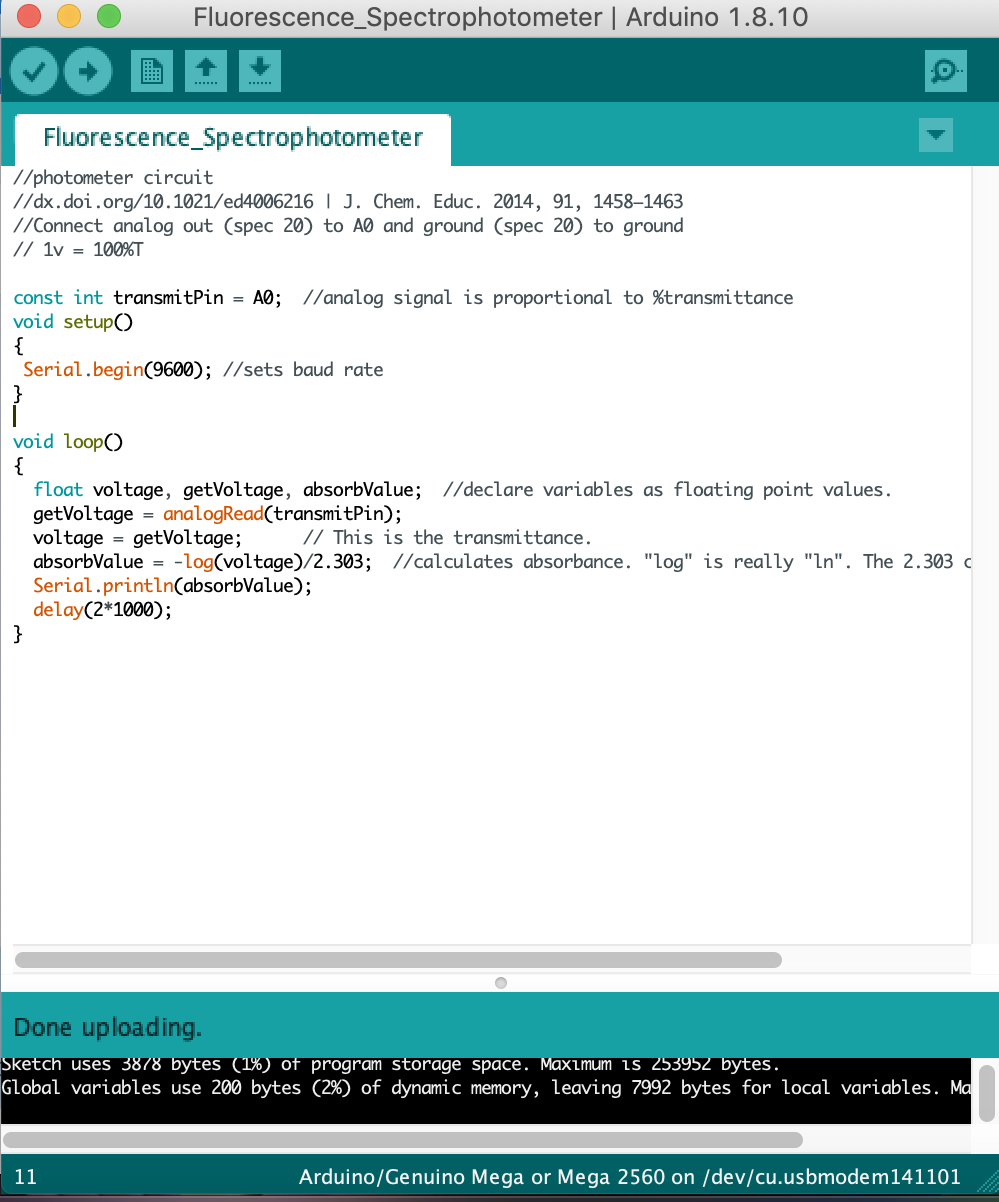
Task: Click line number 11 in status bar
Action: (x=25, y=1177)
